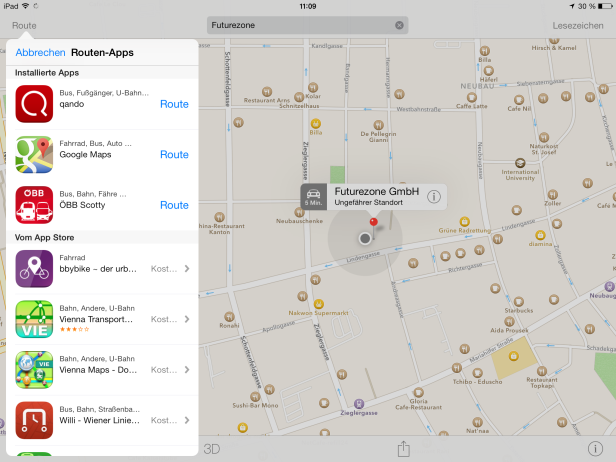Switch to 3D map view
Screen dimensions: 616x462
click(x=212, y=449)
